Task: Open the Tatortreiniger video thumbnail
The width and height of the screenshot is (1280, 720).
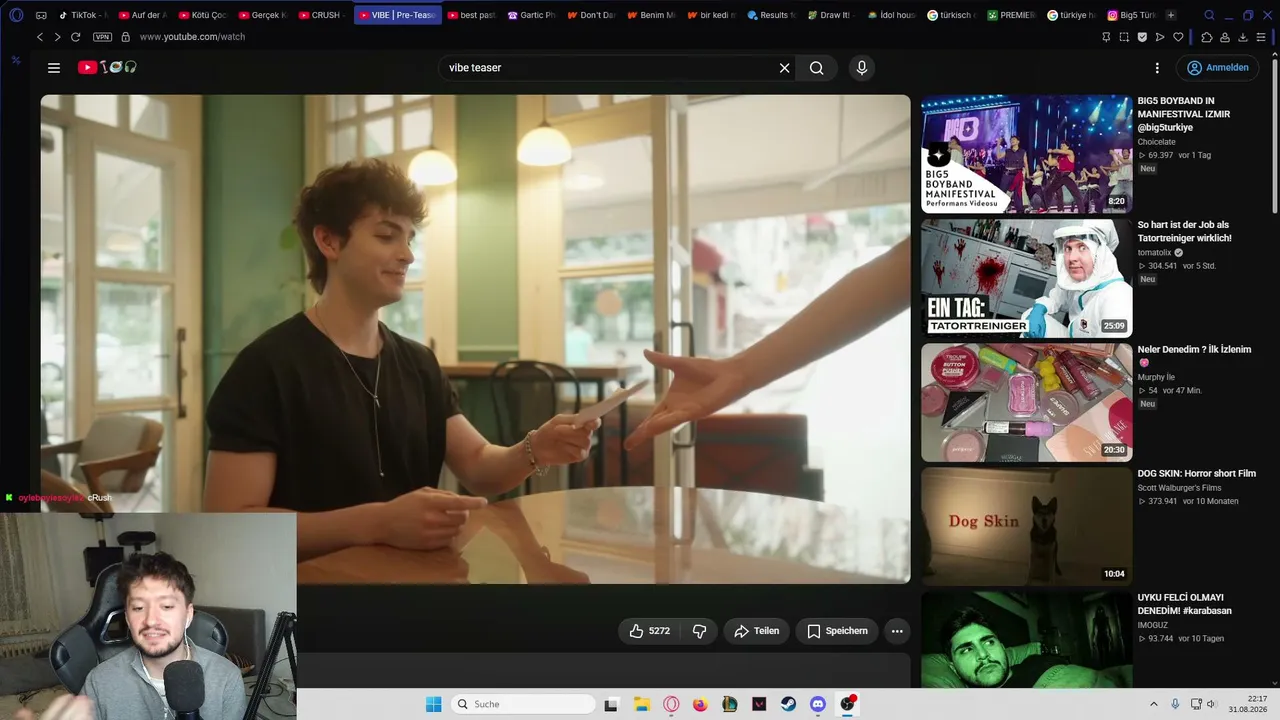Action: tap(1026, 278)
